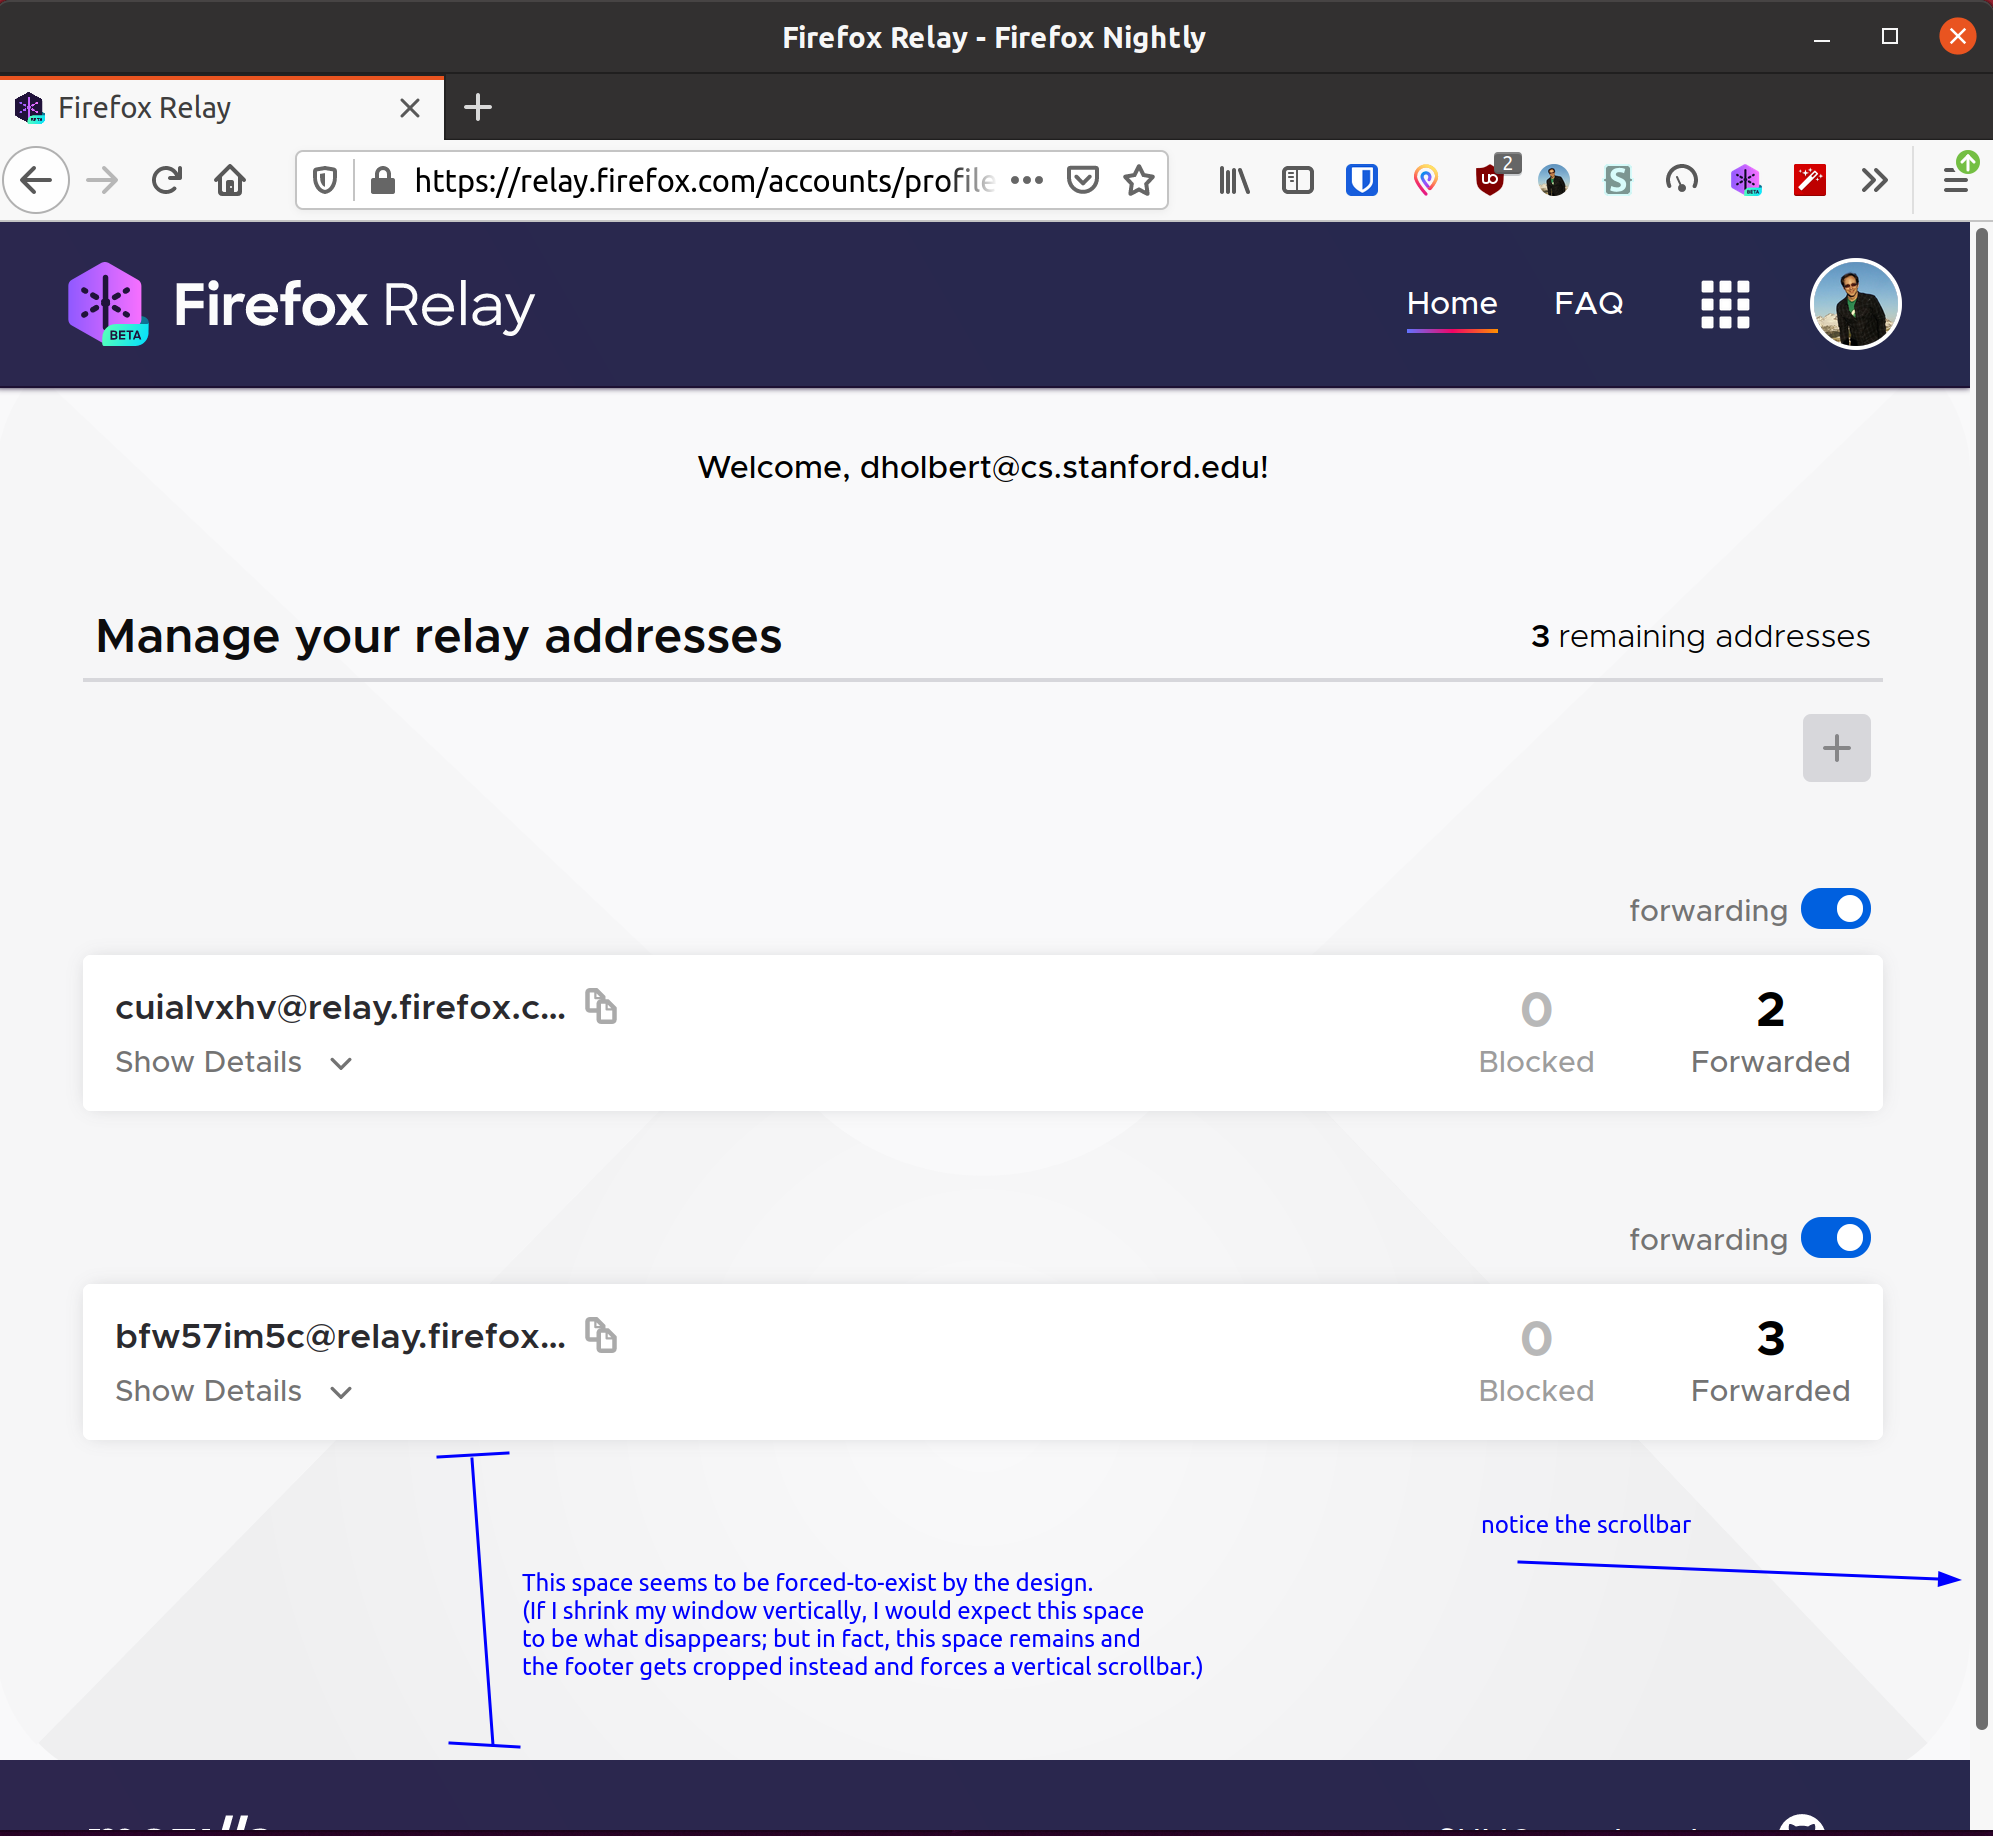Open tracking protection shield in address bar
This screenshot has height=1836, width=1993.
[324, 180]
